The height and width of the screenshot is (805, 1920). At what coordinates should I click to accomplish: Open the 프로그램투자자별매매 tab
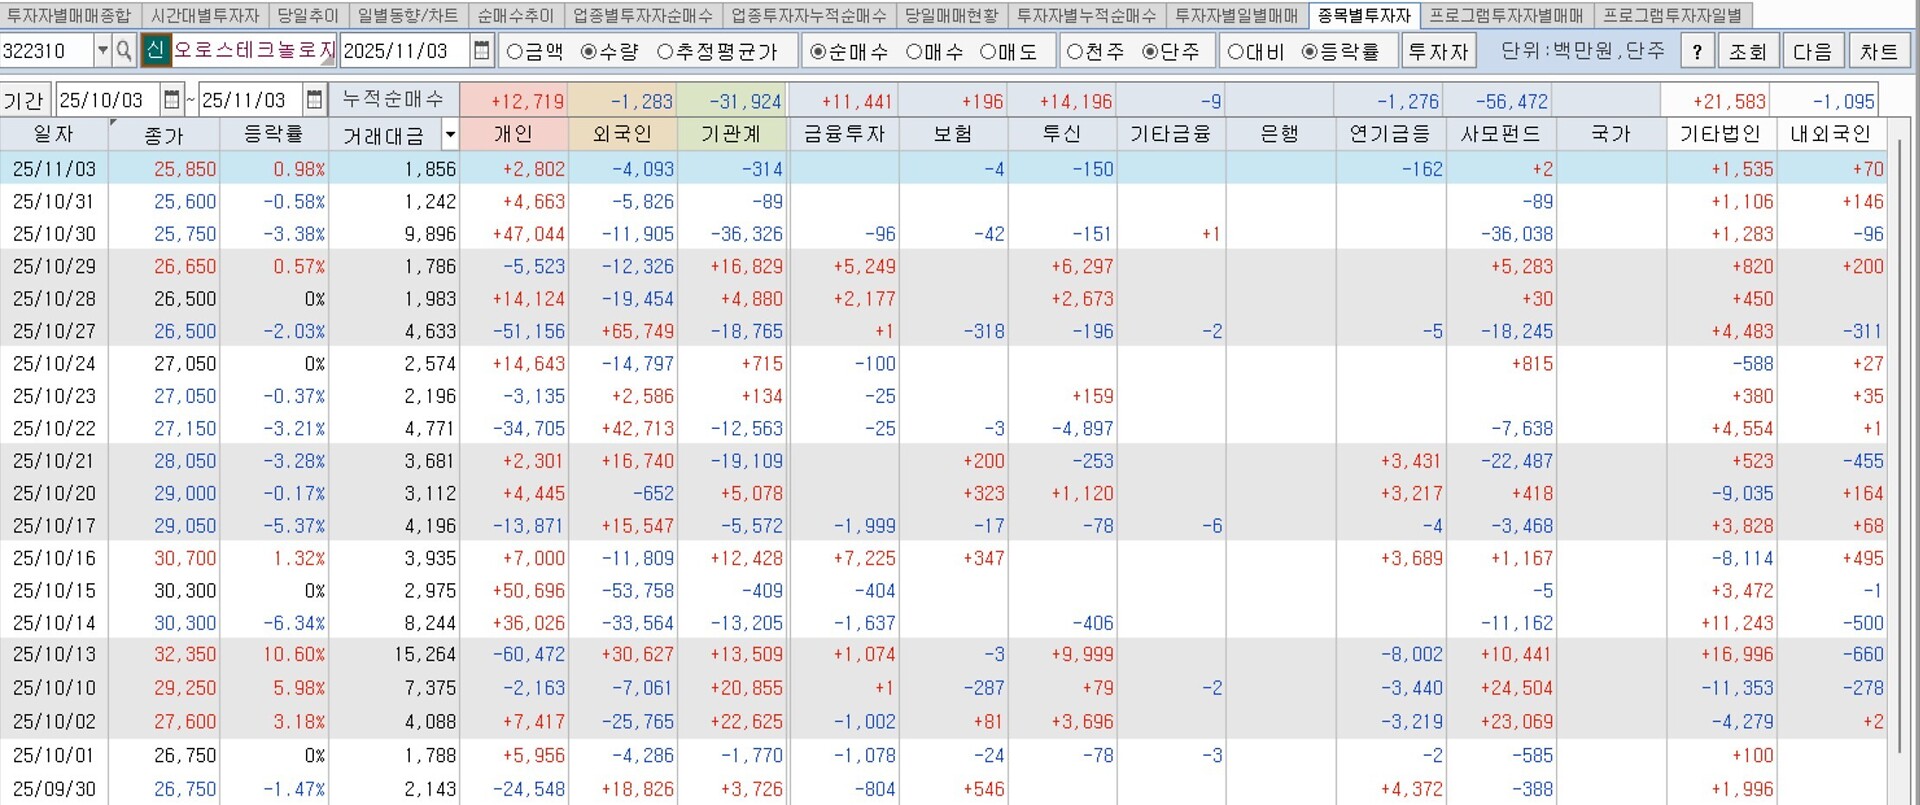point(1506,15)
